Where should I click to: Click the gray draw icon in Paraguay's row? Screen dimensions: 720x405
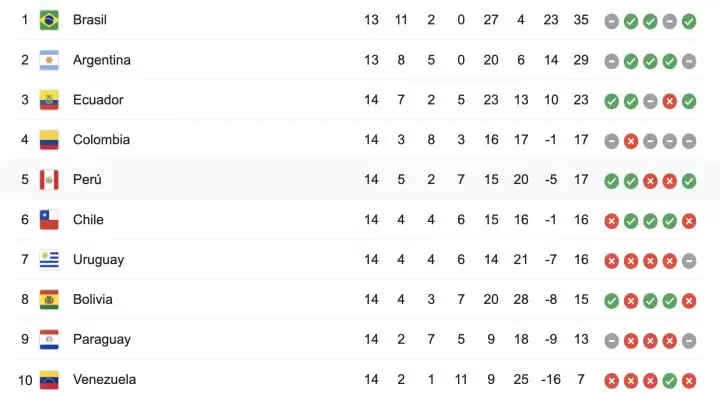click(612, 340)
